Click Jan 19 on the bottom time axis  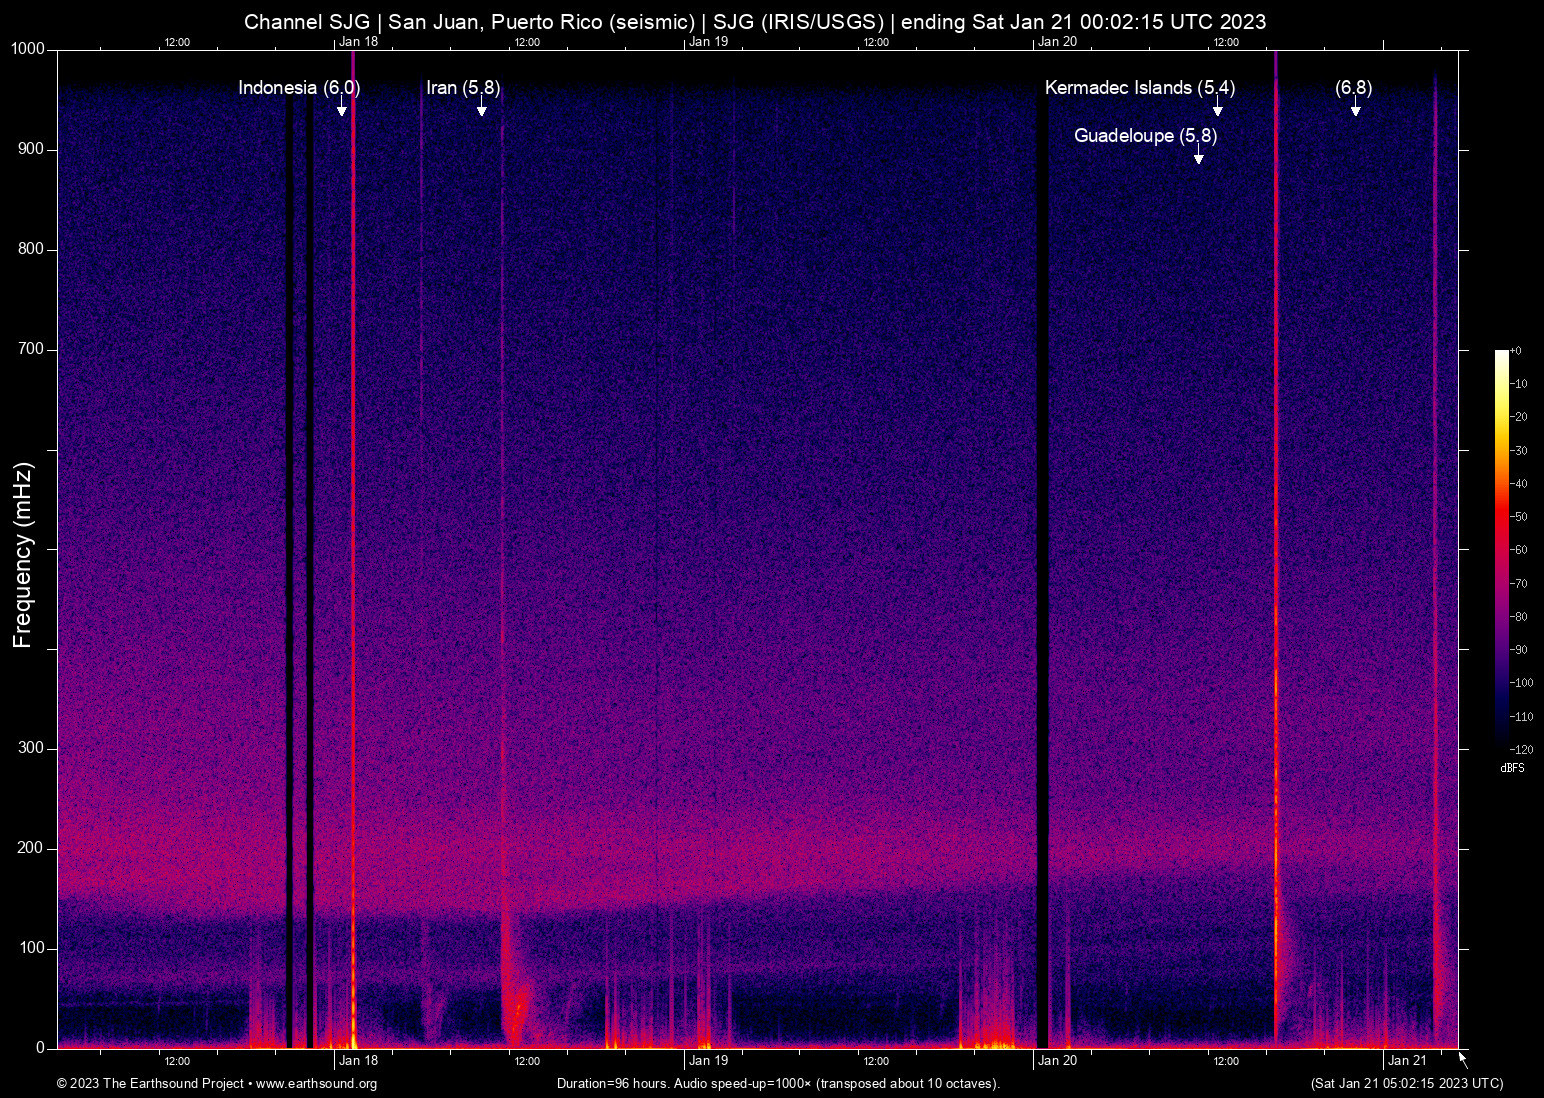click(x=708, y=1061)
